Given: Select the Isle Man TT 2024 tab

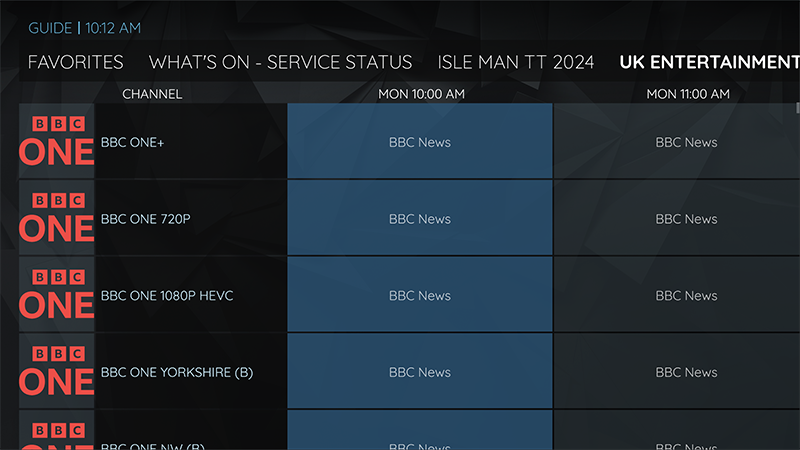Looking at the screenshot, I should point(516,62).
